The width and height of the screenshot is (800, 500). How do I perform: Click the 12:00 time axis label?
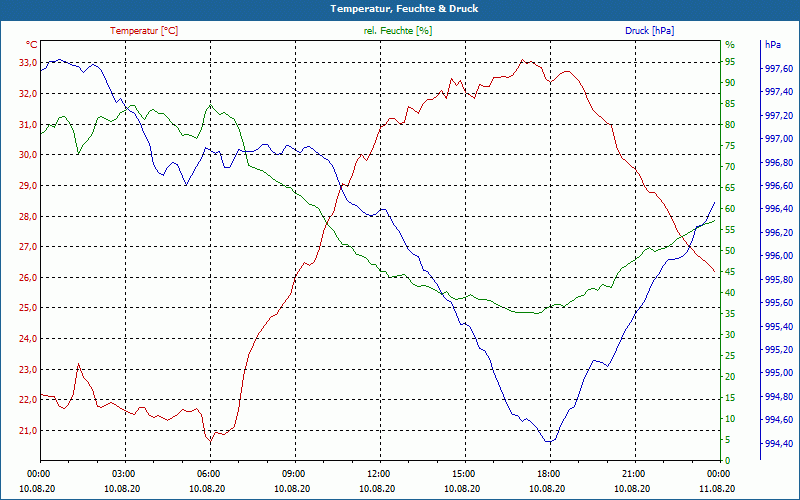tap(378, 473)
